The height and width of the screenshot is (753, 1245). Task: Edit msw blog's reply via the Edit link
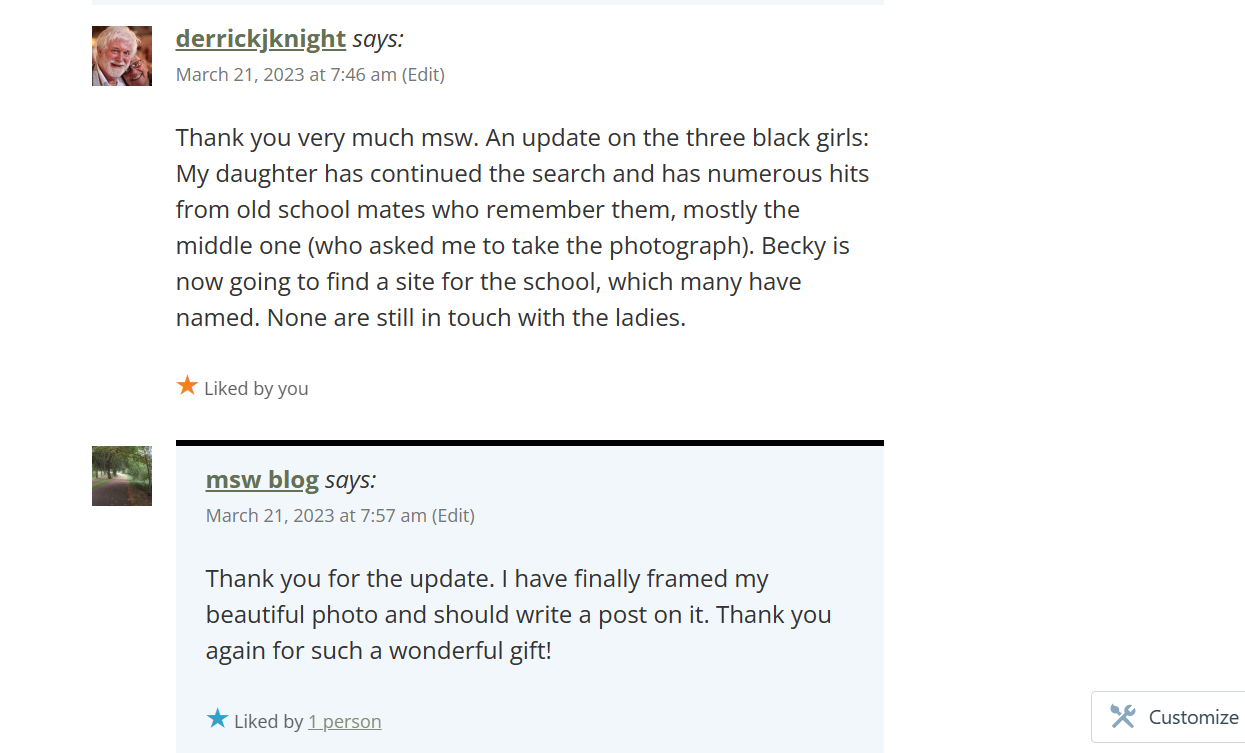(453, 516)
